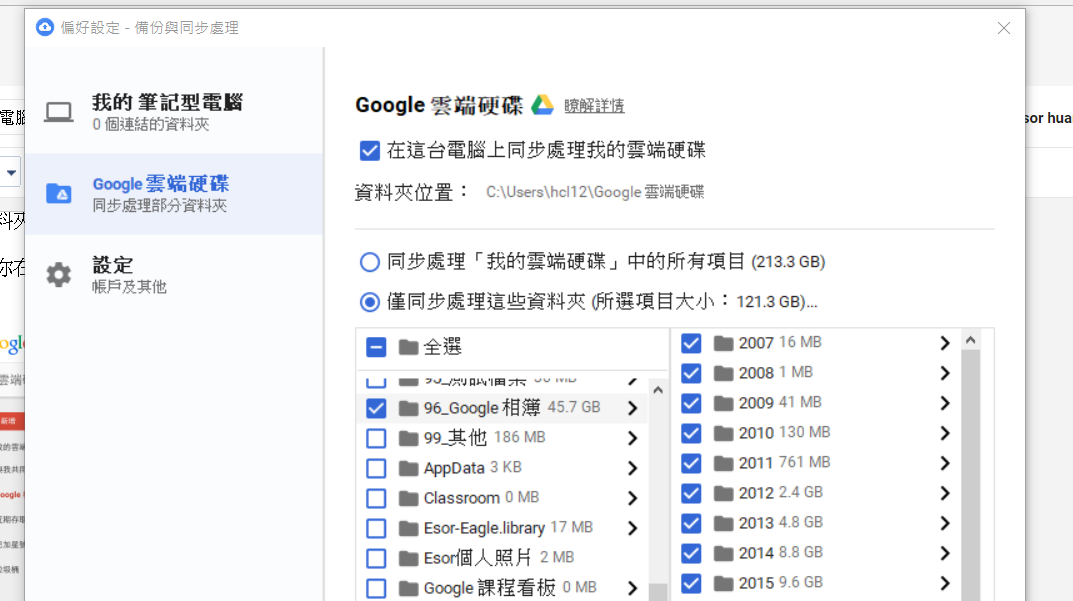
Task: Select the 2009 41 MB folder row
Action: pyautogui.click(x=816, y=403)
